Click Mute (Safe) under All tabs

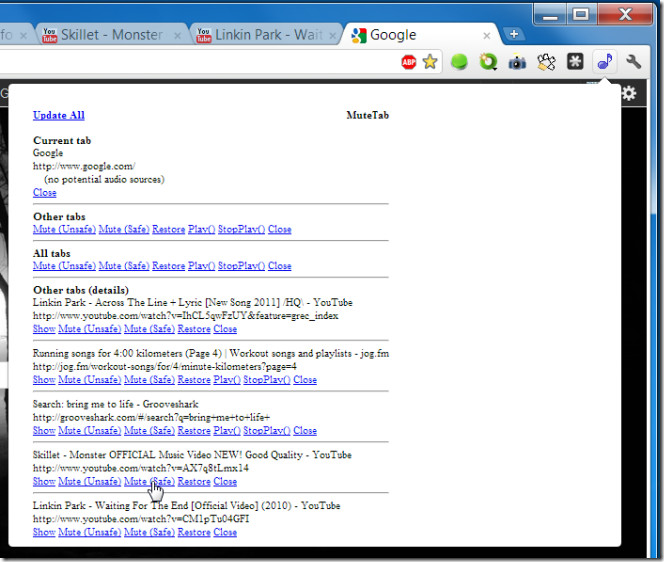124,266
